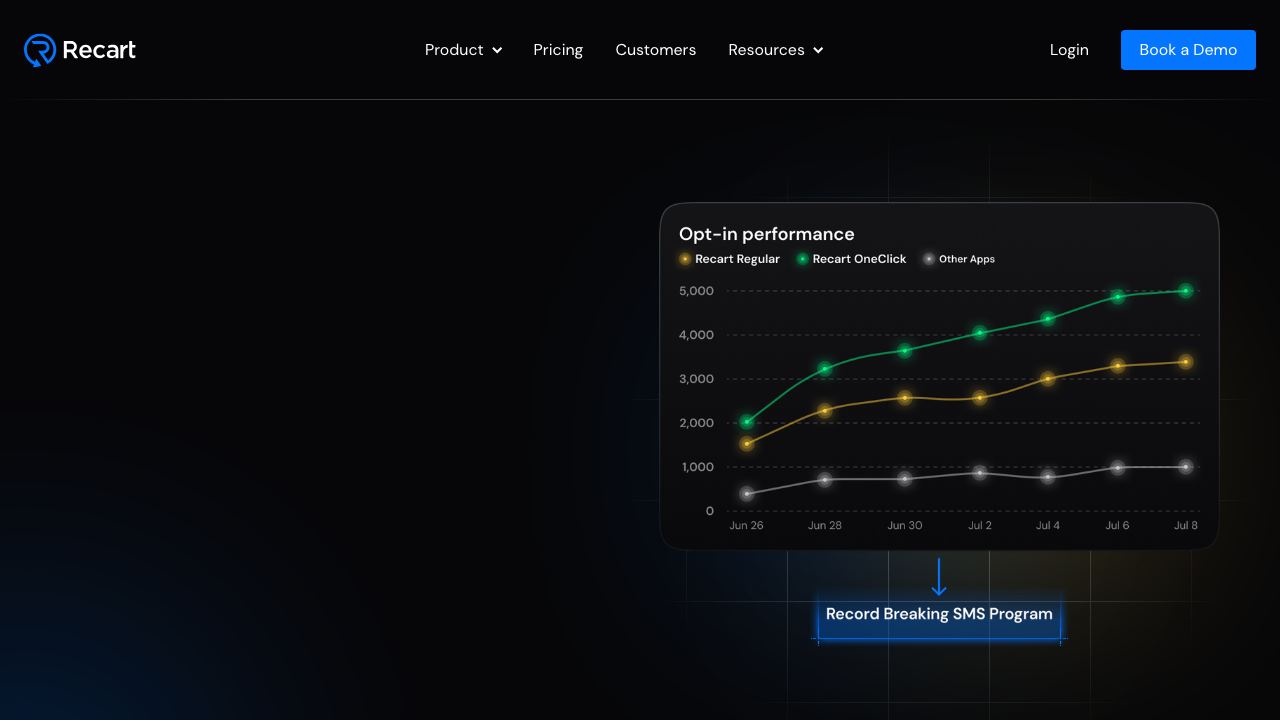This screenshot has height=720, width=1280.
Task: Click the Jul 8 x-axis label
Action: pyautogui.click(x=1186, y=525)
